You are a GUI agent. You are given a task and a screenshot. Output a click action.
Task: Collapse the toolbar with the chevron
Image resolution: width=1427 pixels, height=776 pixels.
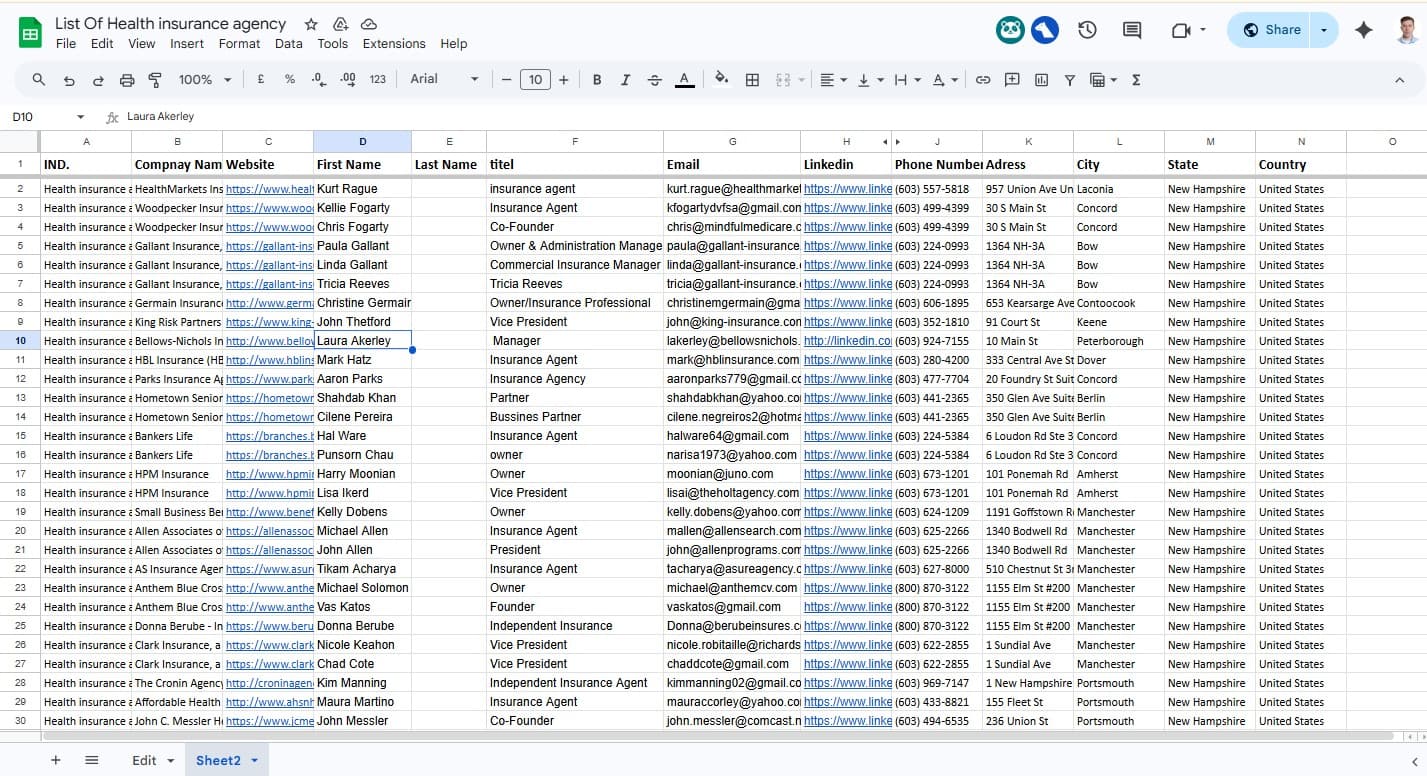[1400, 80]
